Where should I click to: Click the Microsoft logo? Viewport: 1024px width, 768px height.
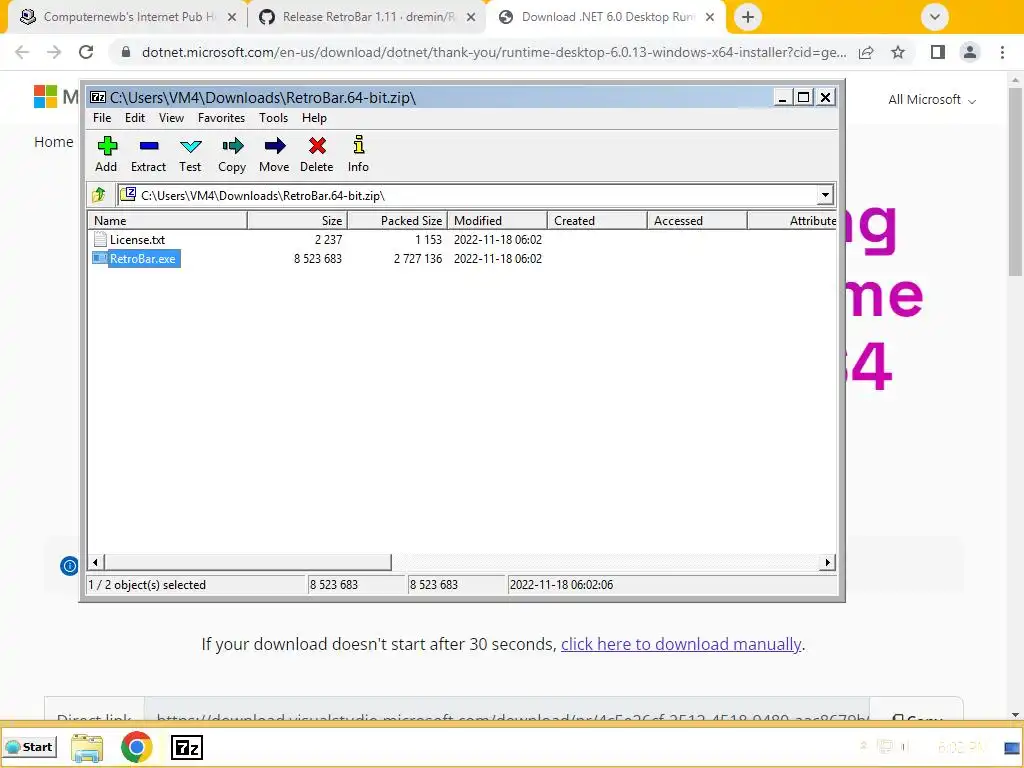click(46, 97)
